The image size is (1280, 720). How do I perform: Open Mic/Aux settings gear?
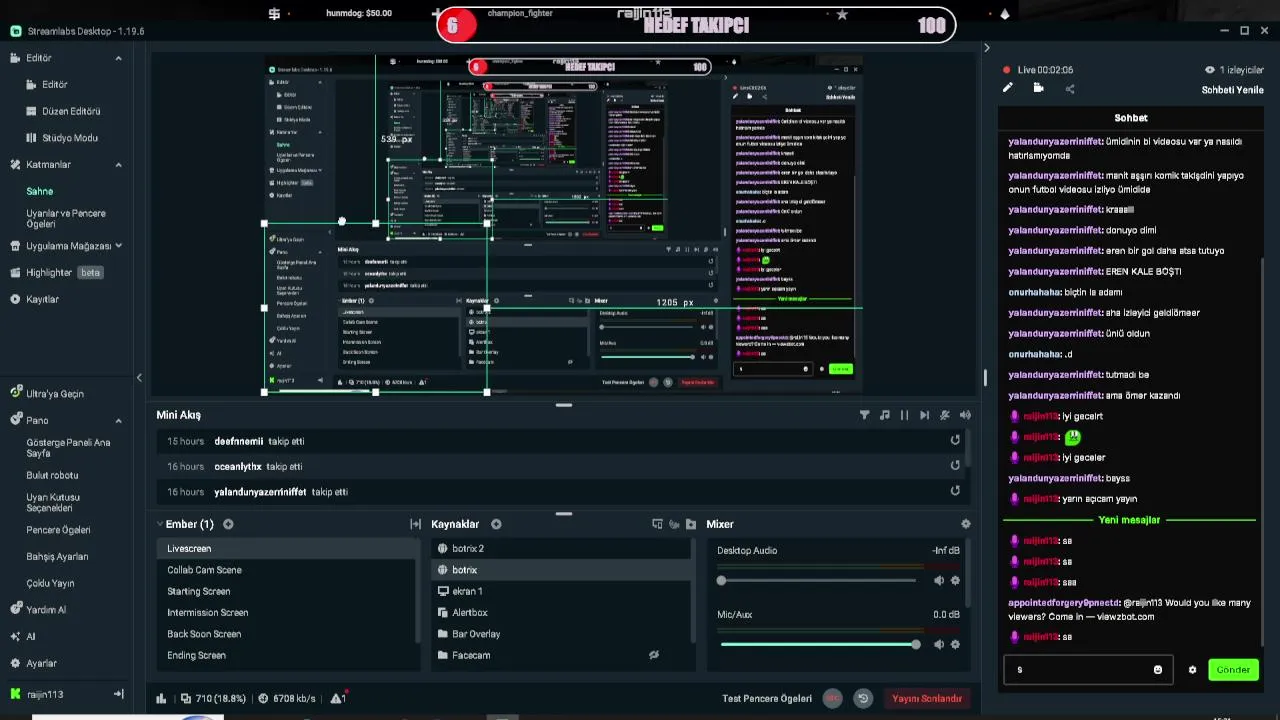pyautogui.click(x=955, y=644)
